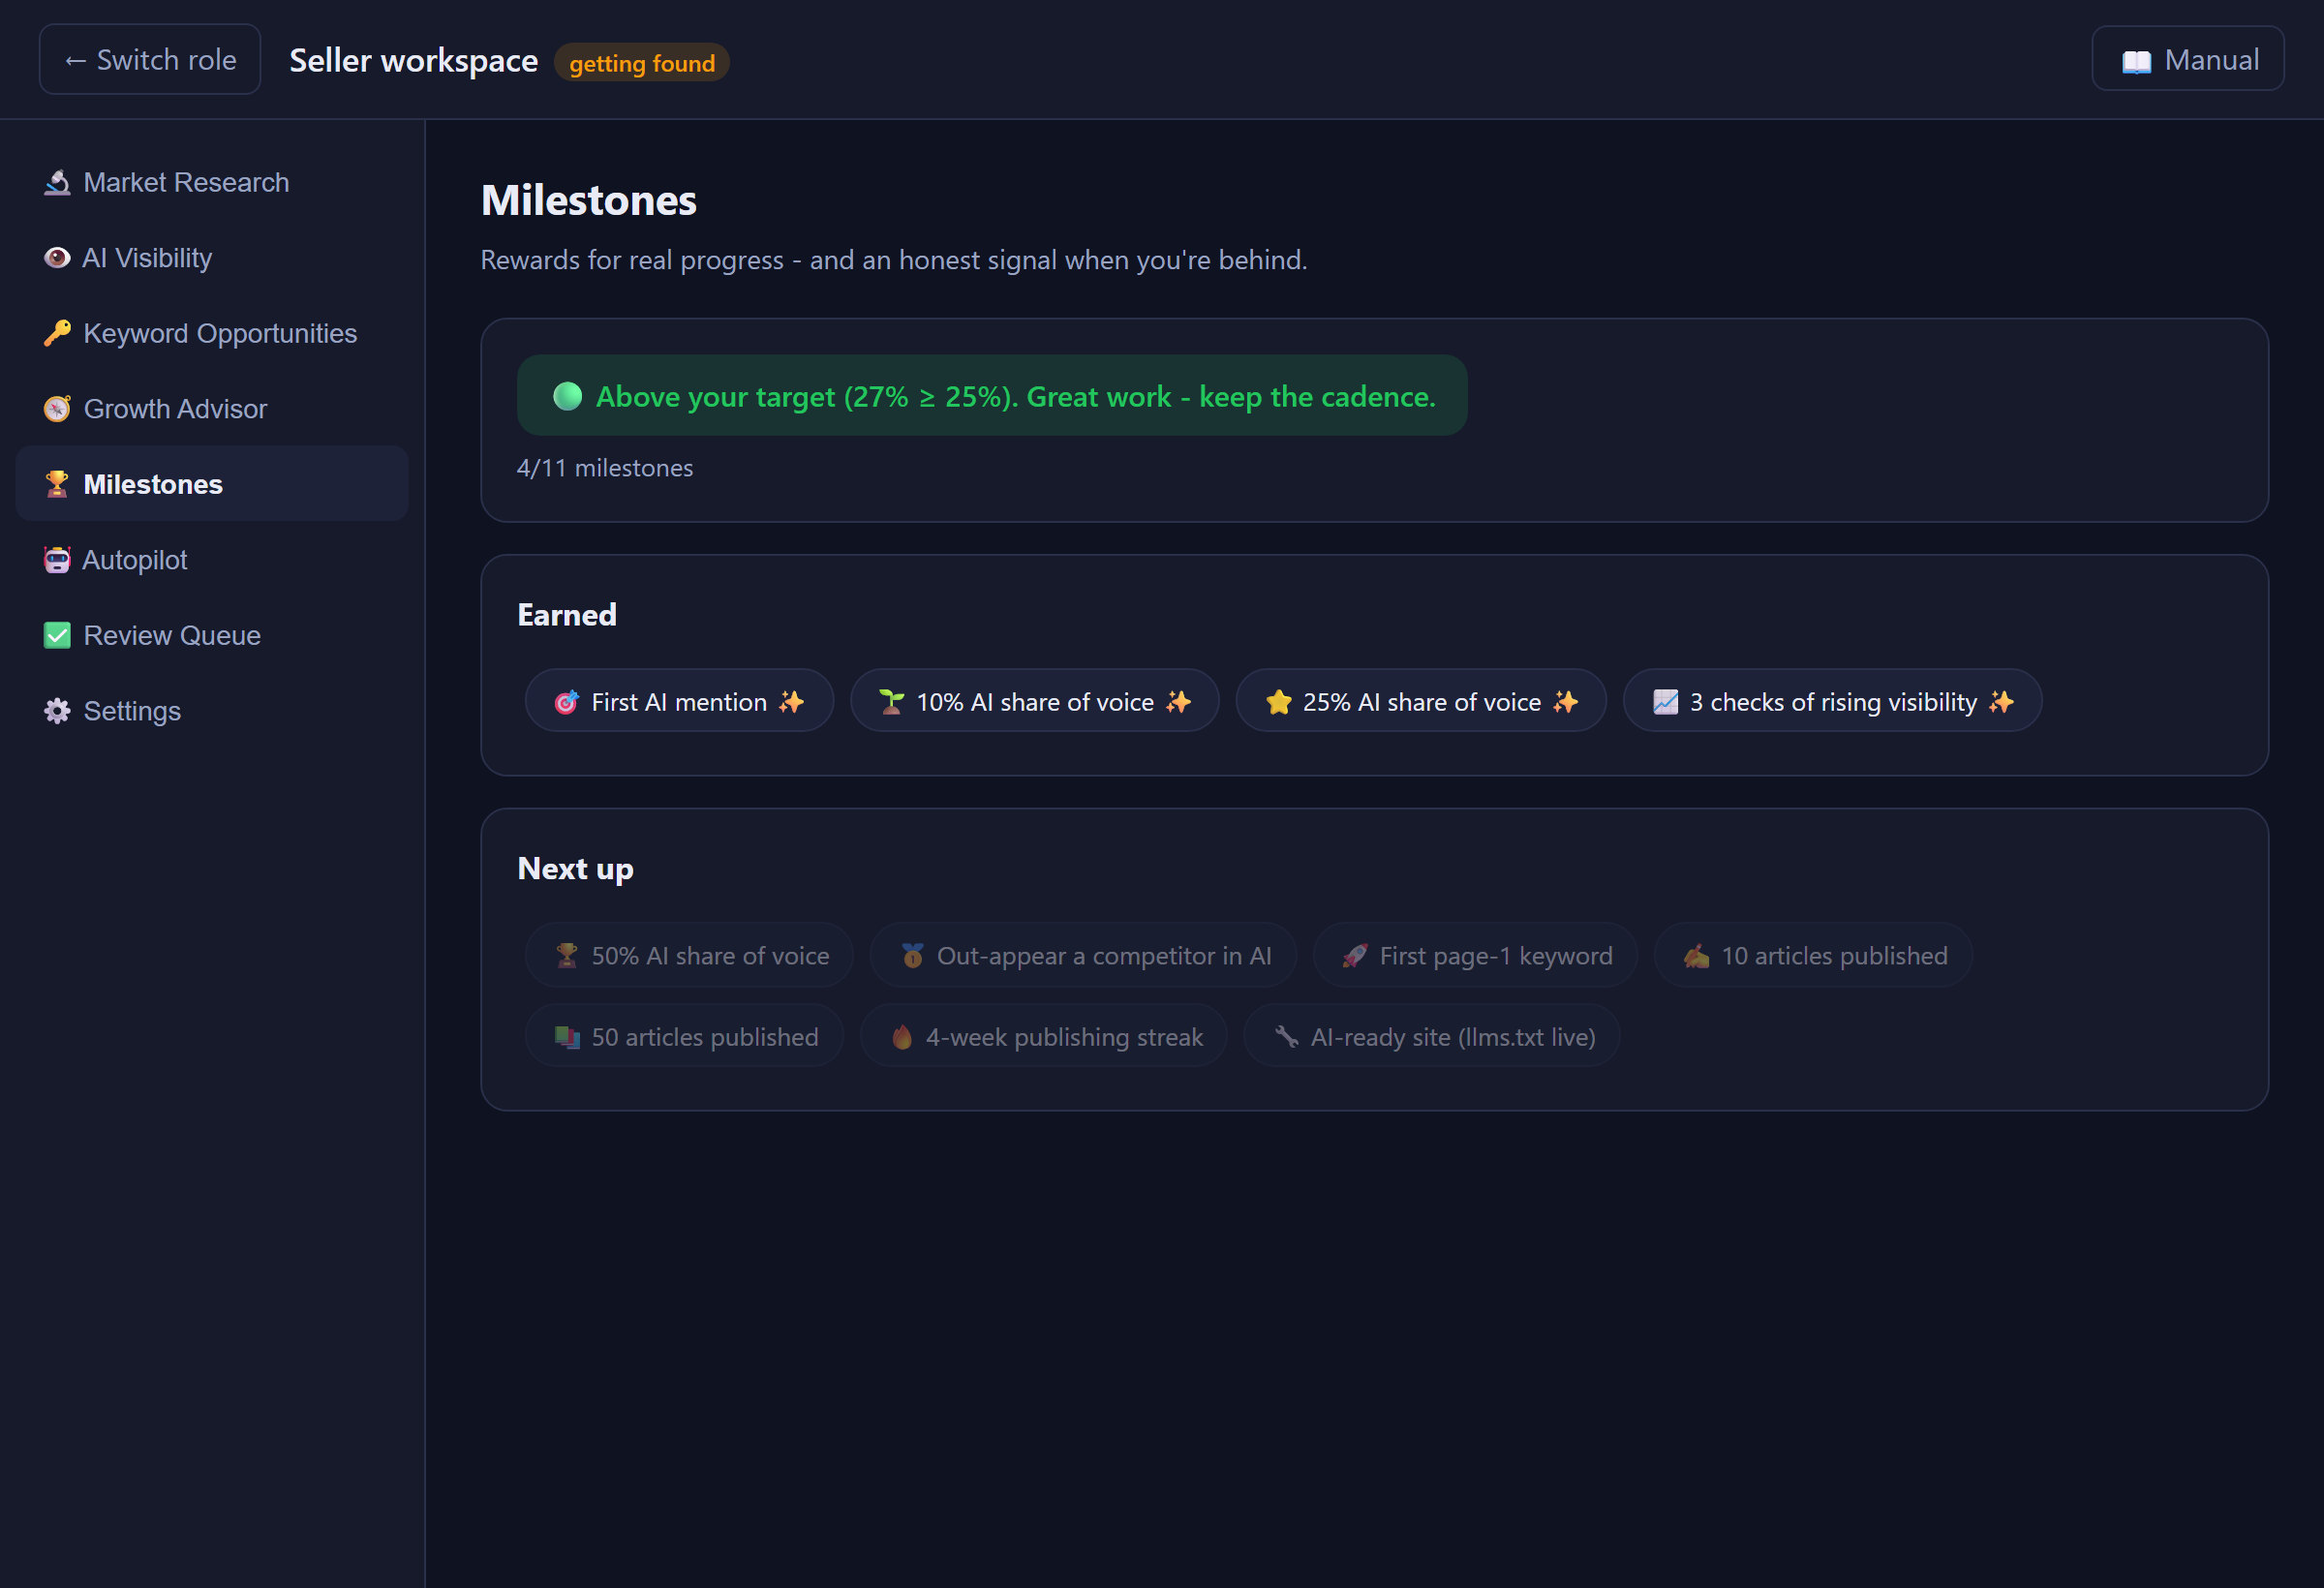Click the 50% AI share of voice milestone

pyautogui.click(x=689, y=956)
